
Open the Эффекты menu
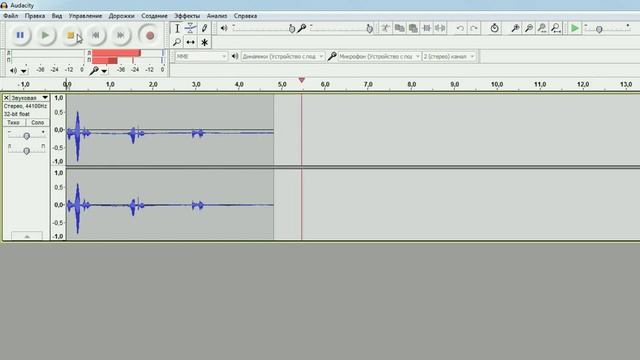click(187, 16)
